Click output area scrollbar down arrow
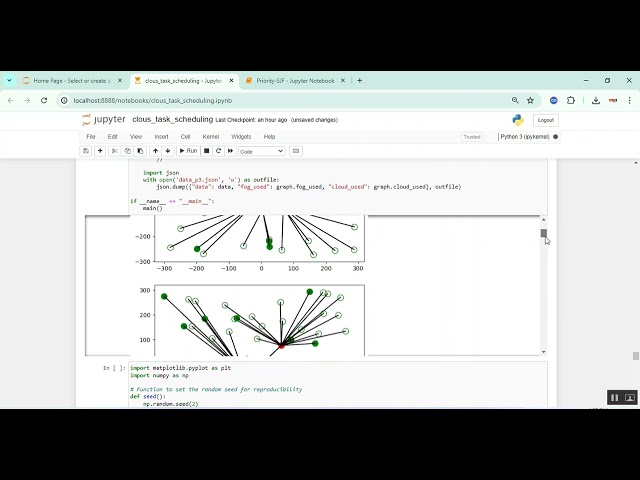Image resolution: width=640 pixels, height=480 pixels. [544, 352]
